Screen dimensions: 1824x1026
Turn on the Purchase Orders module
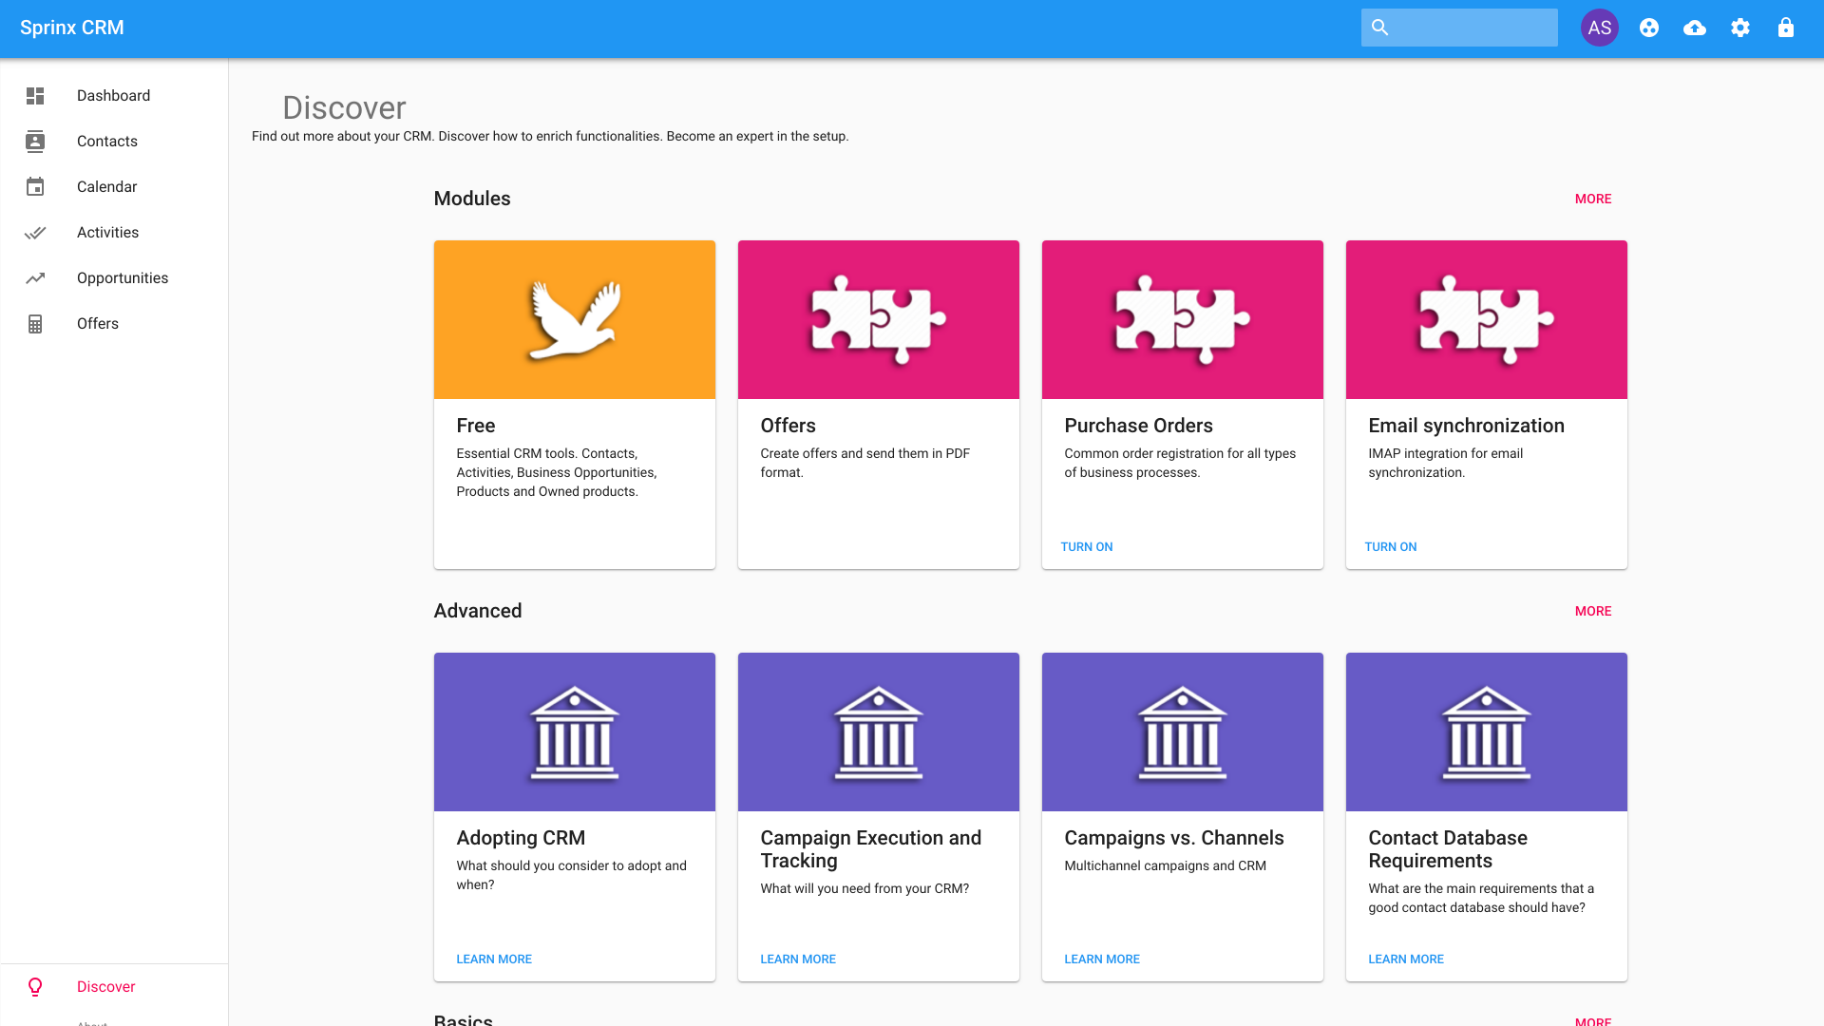coord(1086,547)
